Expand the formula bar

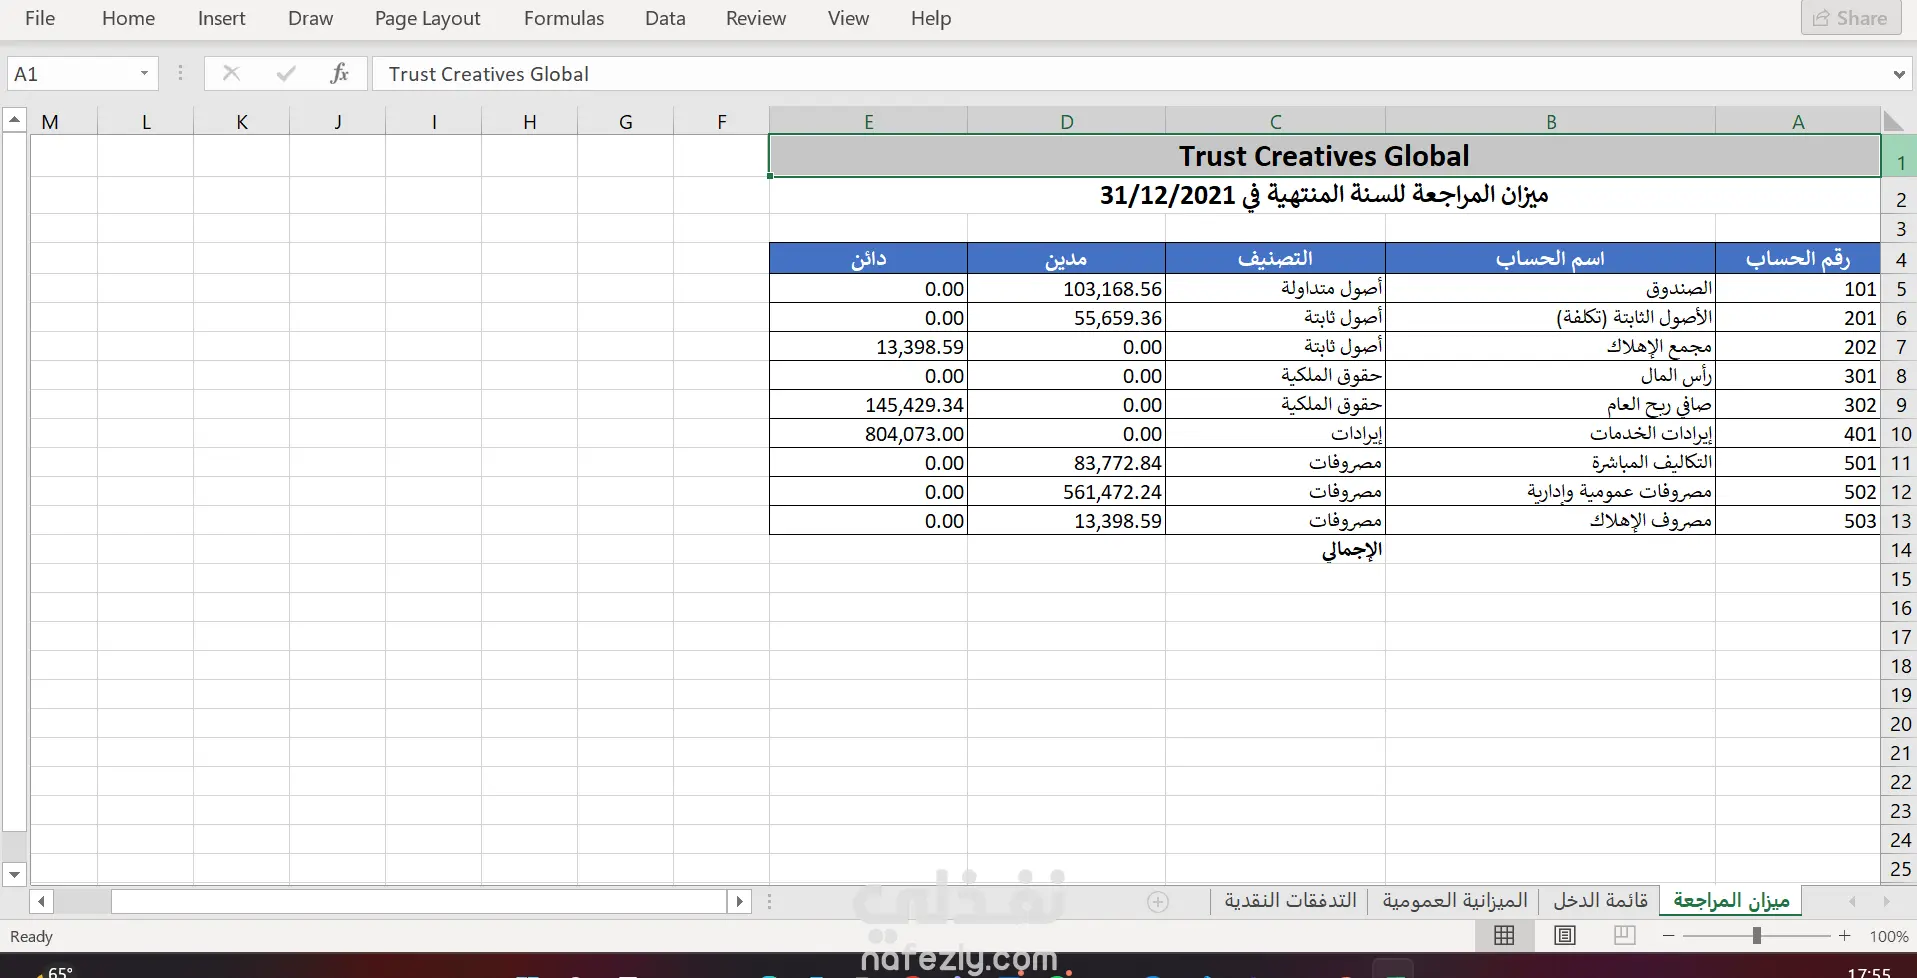point(1898,73)
